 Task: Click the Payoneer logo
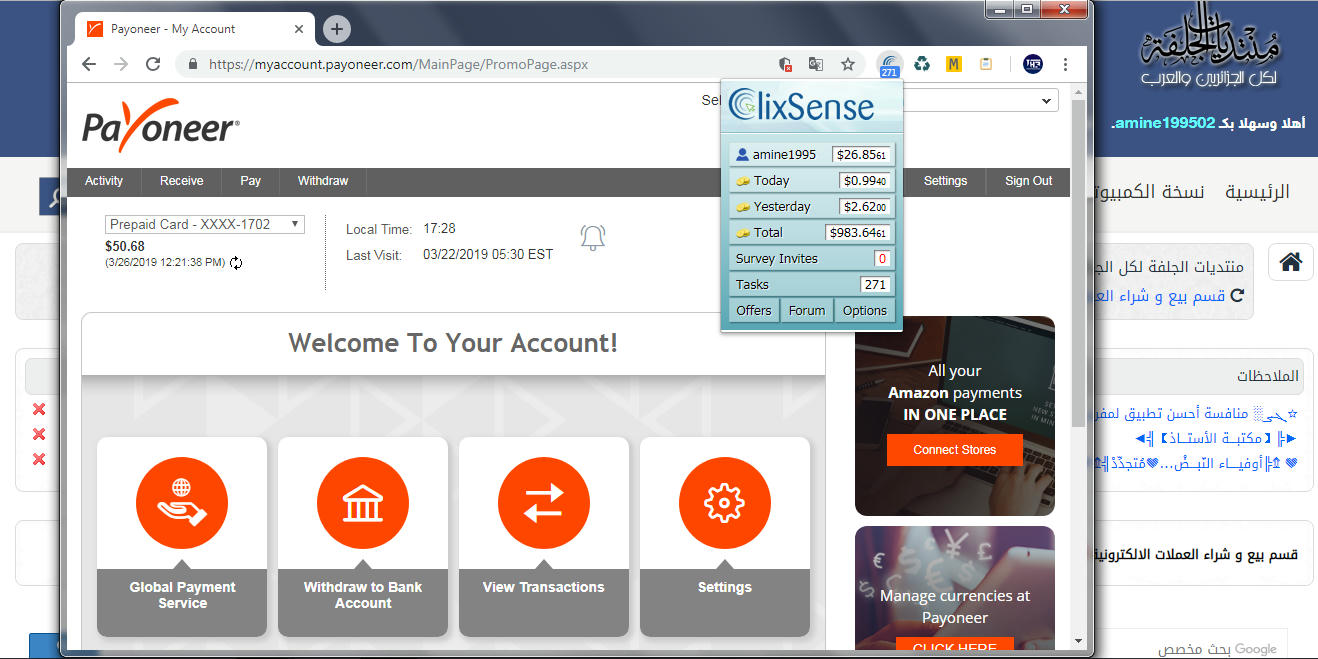pyautogui.click(x=160, y=126)
